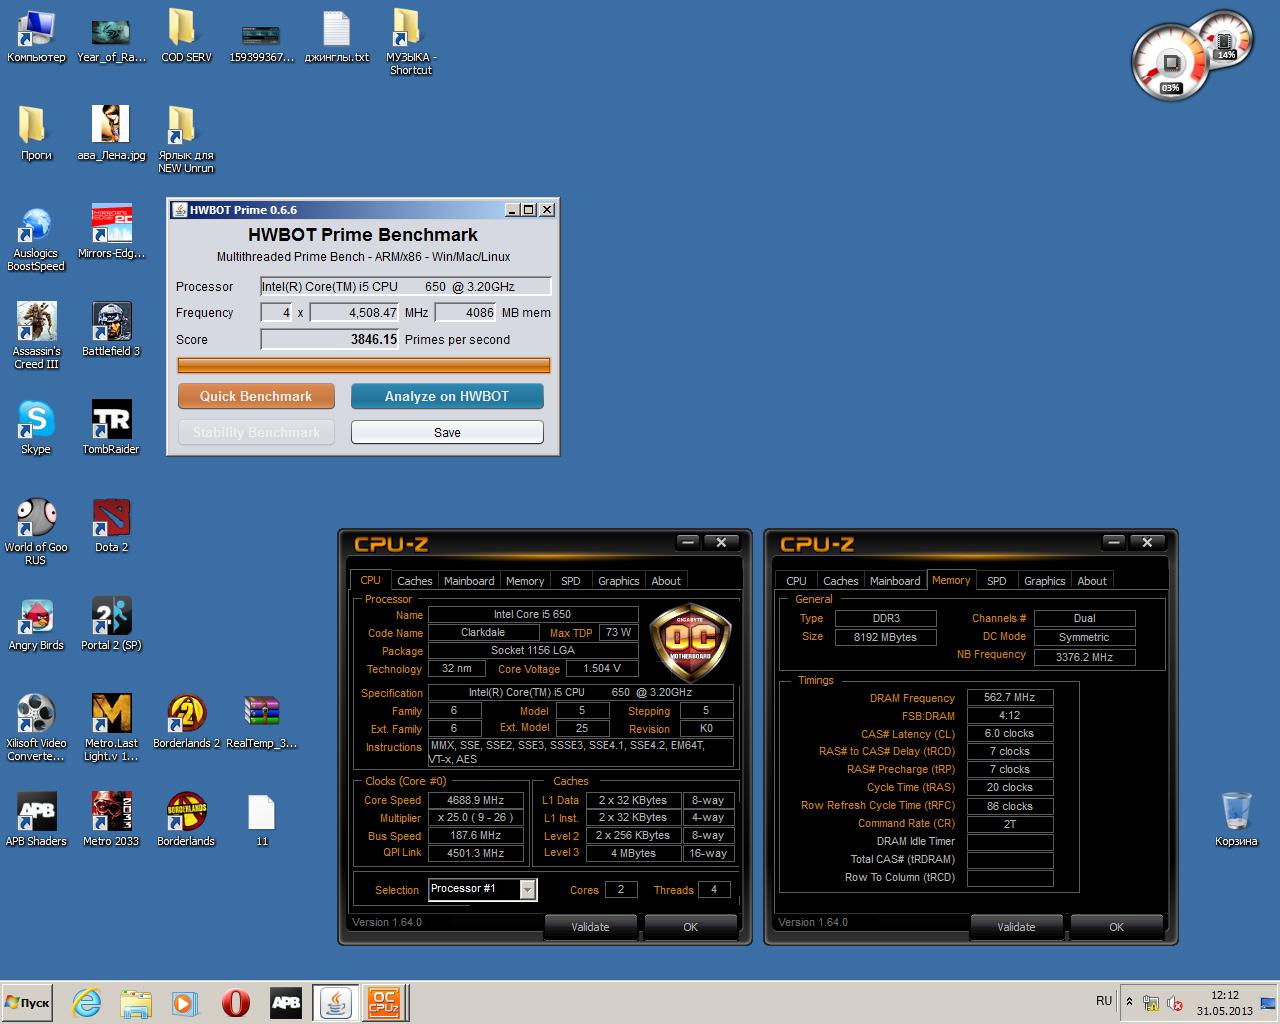Open SPD tab in right CPU-Z
The height and width of the screenshot is (1024, 1280).
tap(997, 581)
